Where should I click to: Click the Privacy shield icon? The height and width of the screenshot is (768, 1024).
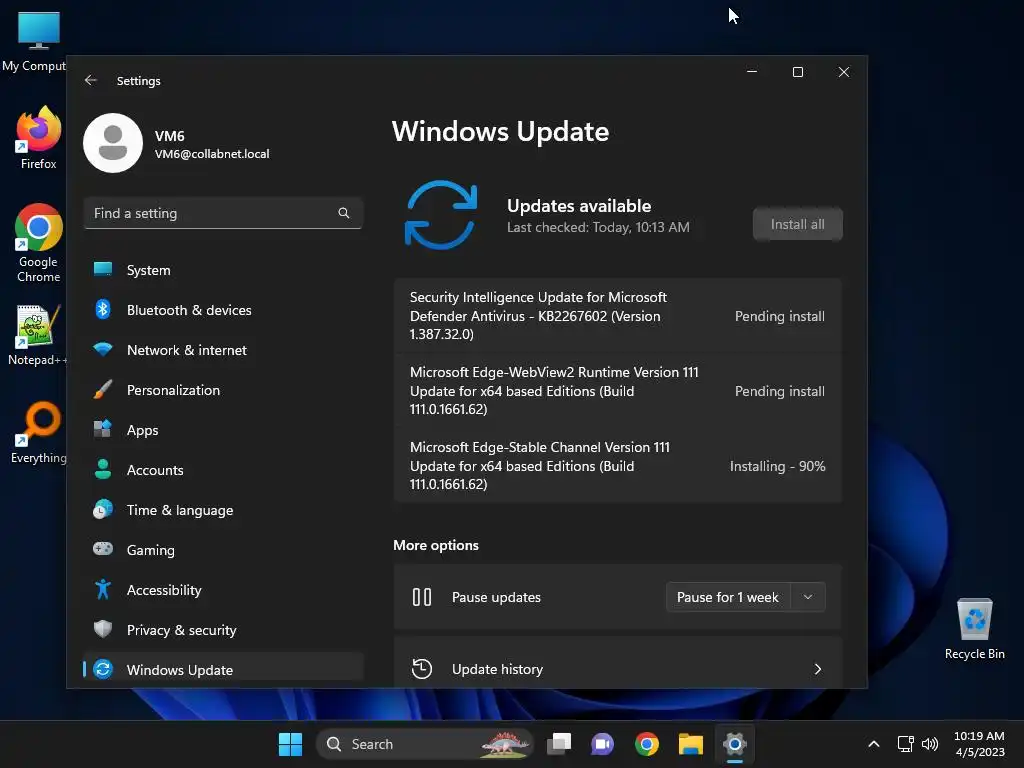(103, 629)
